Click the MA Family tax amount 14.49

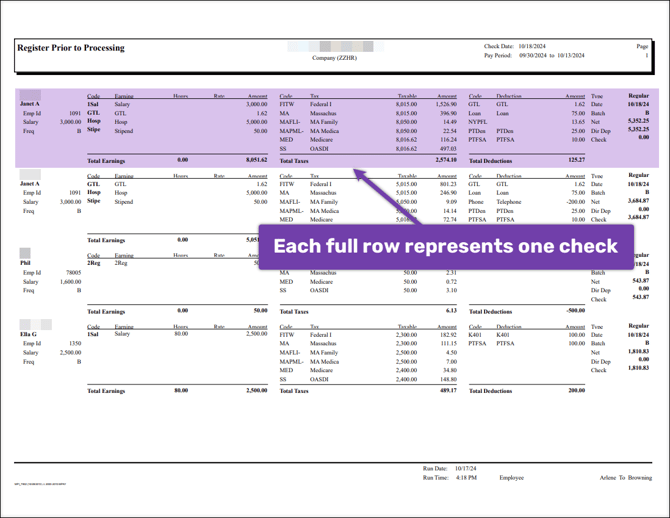click(450, 122)
